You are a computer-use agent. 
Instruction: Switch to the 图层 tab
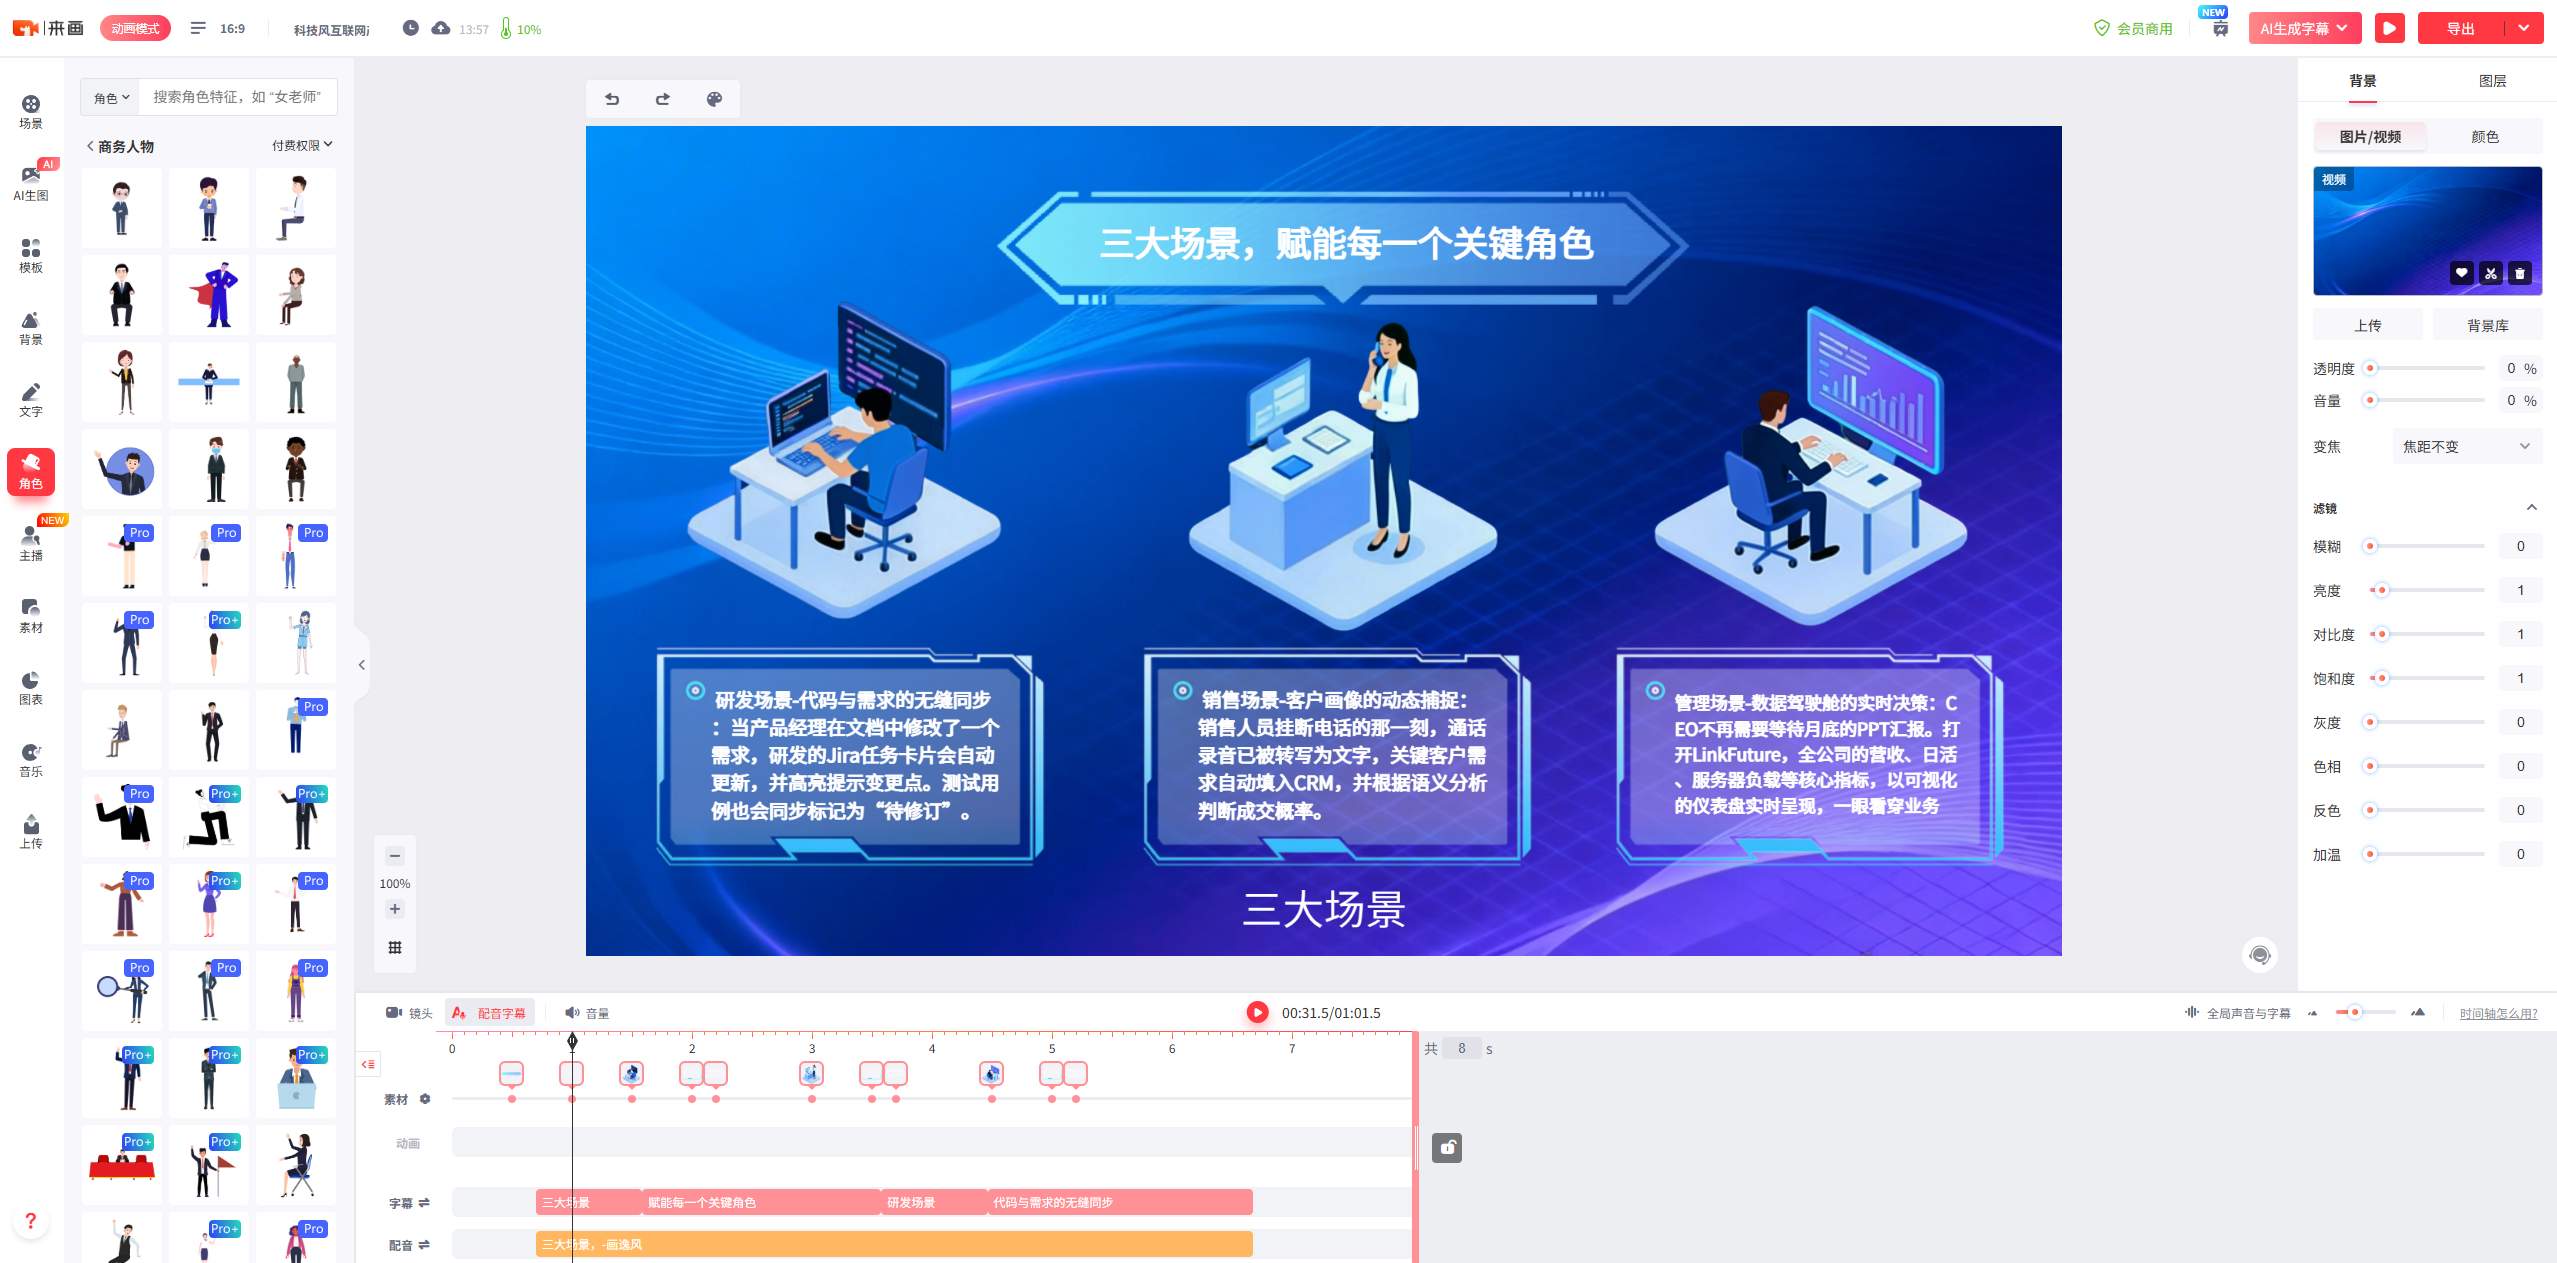[2492, 81]
